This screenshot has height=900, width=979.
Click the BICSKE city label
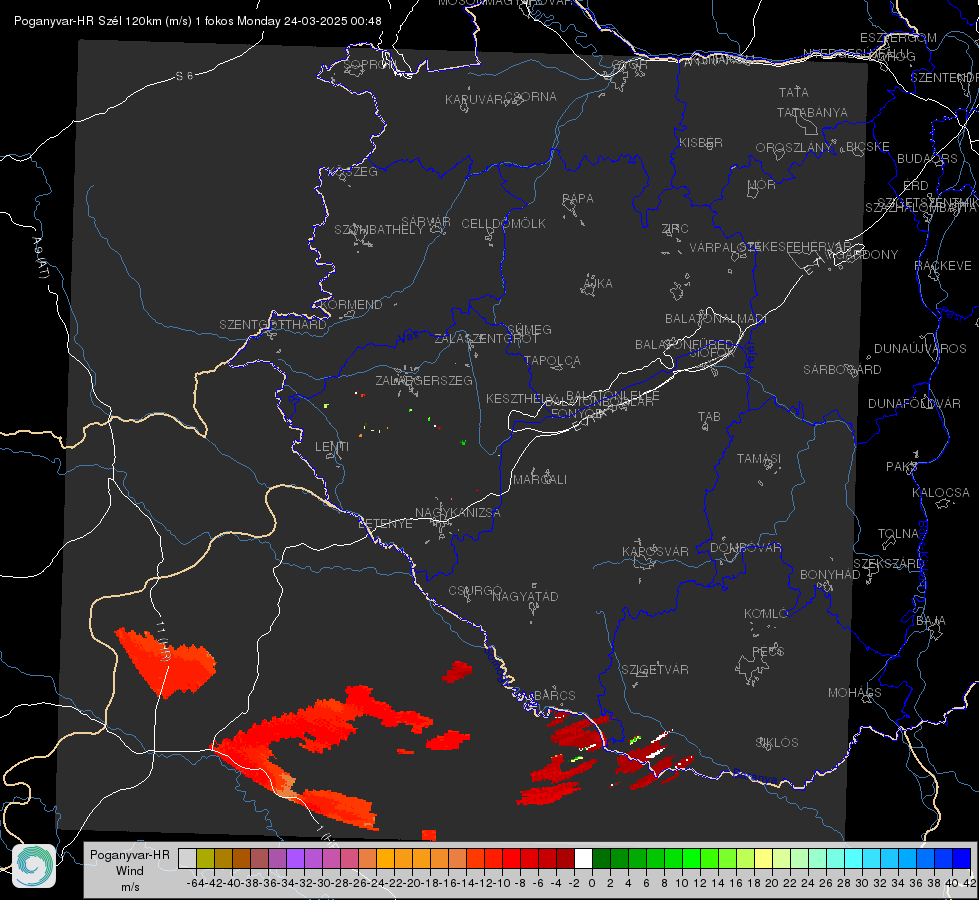point(868,146)
